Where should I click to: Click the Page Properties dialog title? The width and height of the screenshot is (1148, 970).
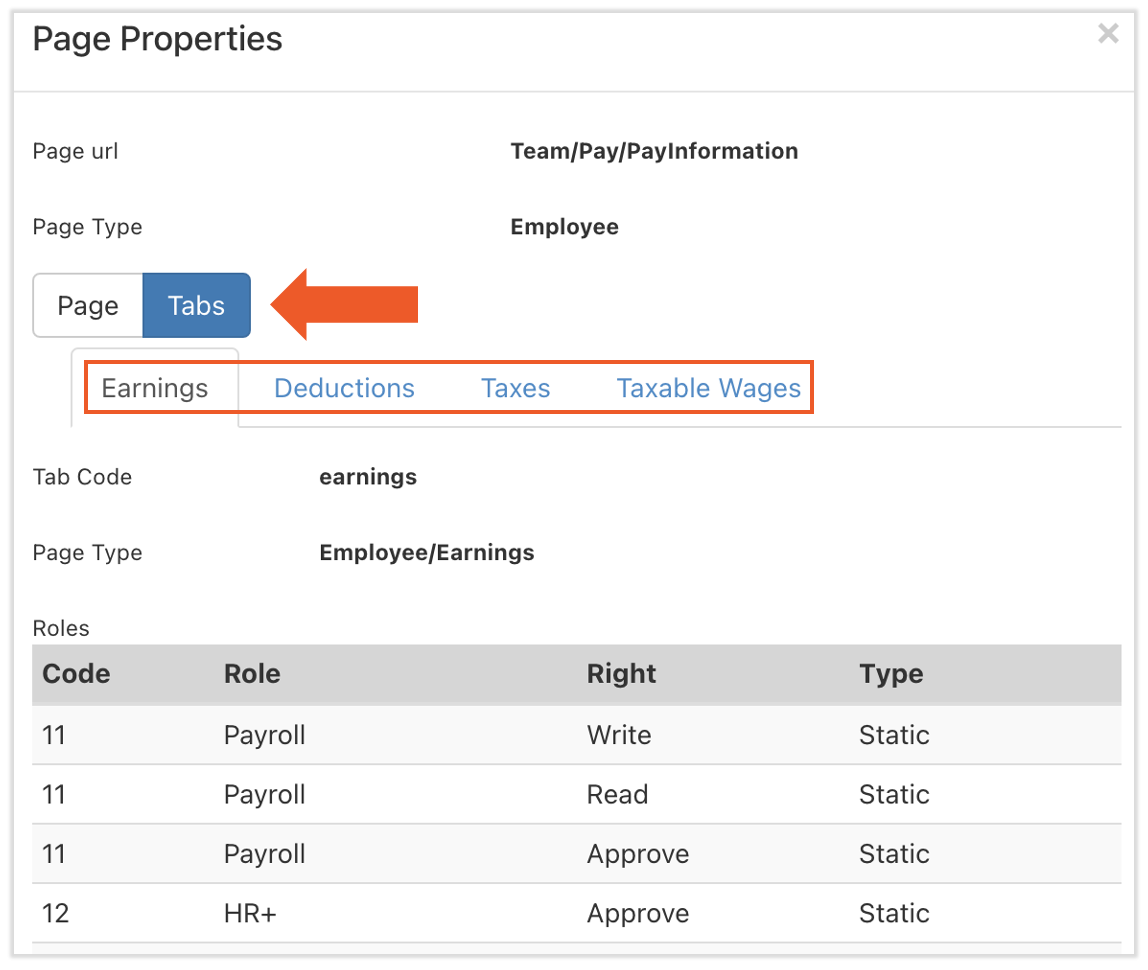click(x=157, y=39)
